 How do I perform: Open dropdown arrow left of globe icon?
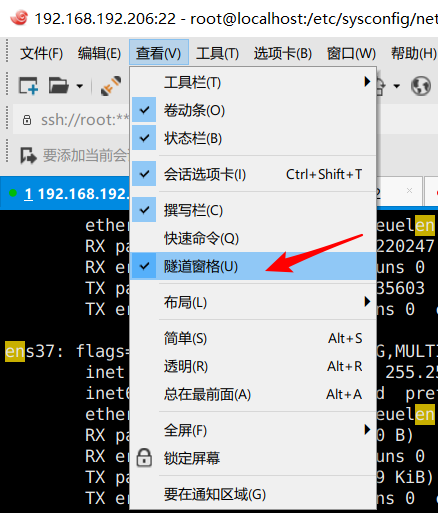[396, 86]
